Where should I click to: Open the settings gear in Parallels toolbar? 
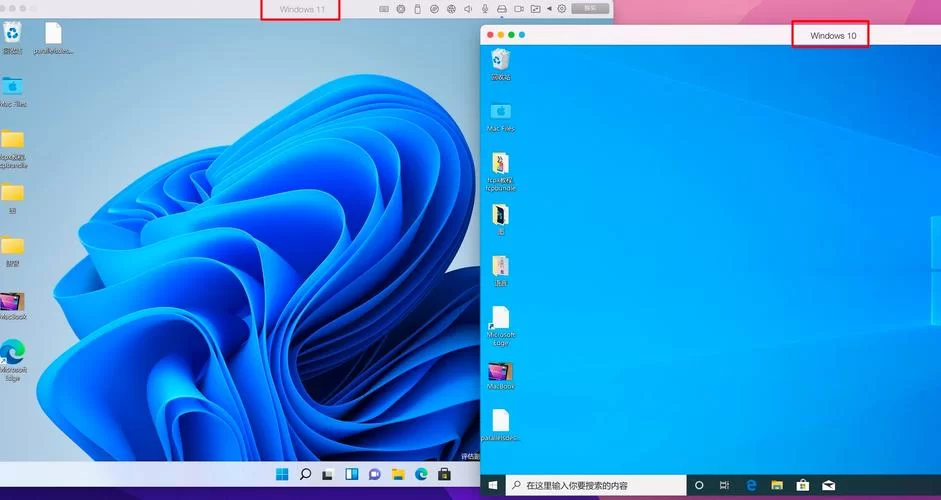tap(562, 9)
